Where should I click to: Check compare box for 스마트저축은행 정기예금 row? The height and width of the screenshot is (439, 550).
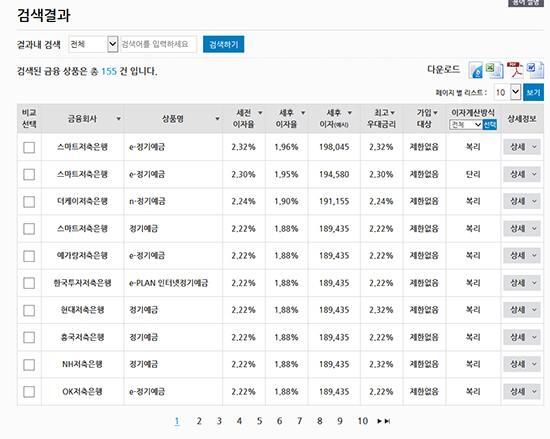point(29,229)
